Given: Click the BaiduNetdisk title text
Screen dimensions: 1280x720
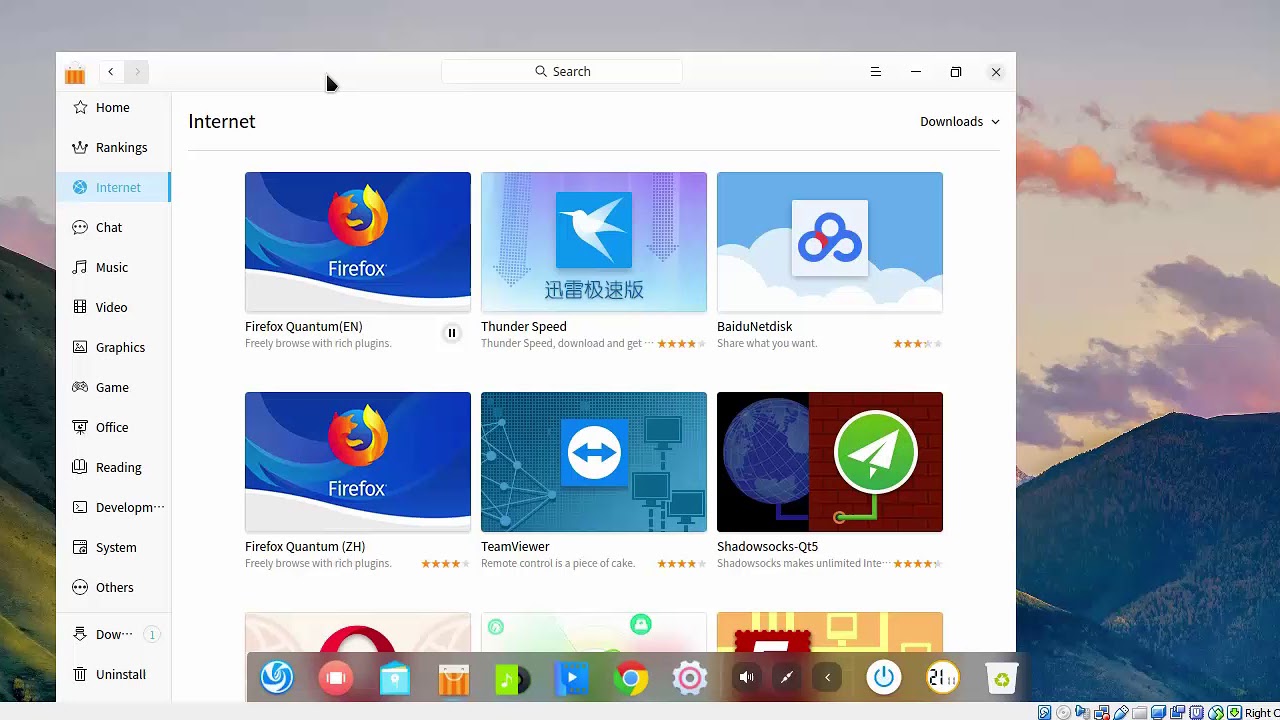Looking at the screenshot, I should click(x=755, y=327).
